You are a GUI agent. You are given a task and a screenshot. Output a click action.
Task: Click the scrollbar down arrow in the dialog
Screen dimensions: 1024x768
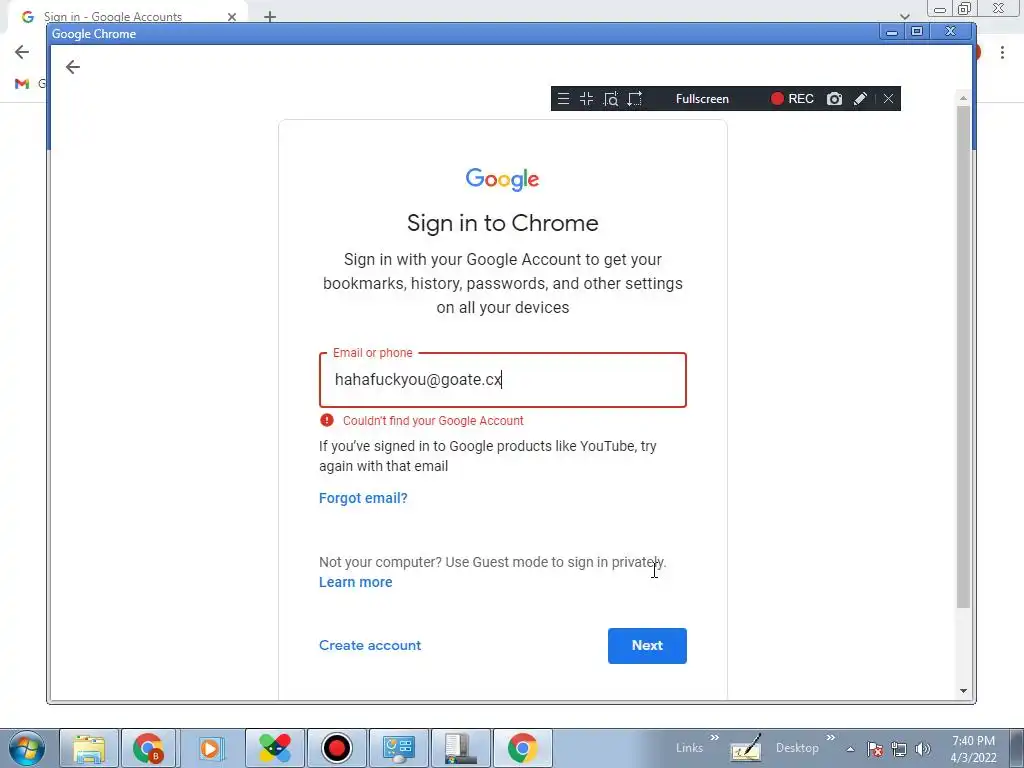point(963,691)
